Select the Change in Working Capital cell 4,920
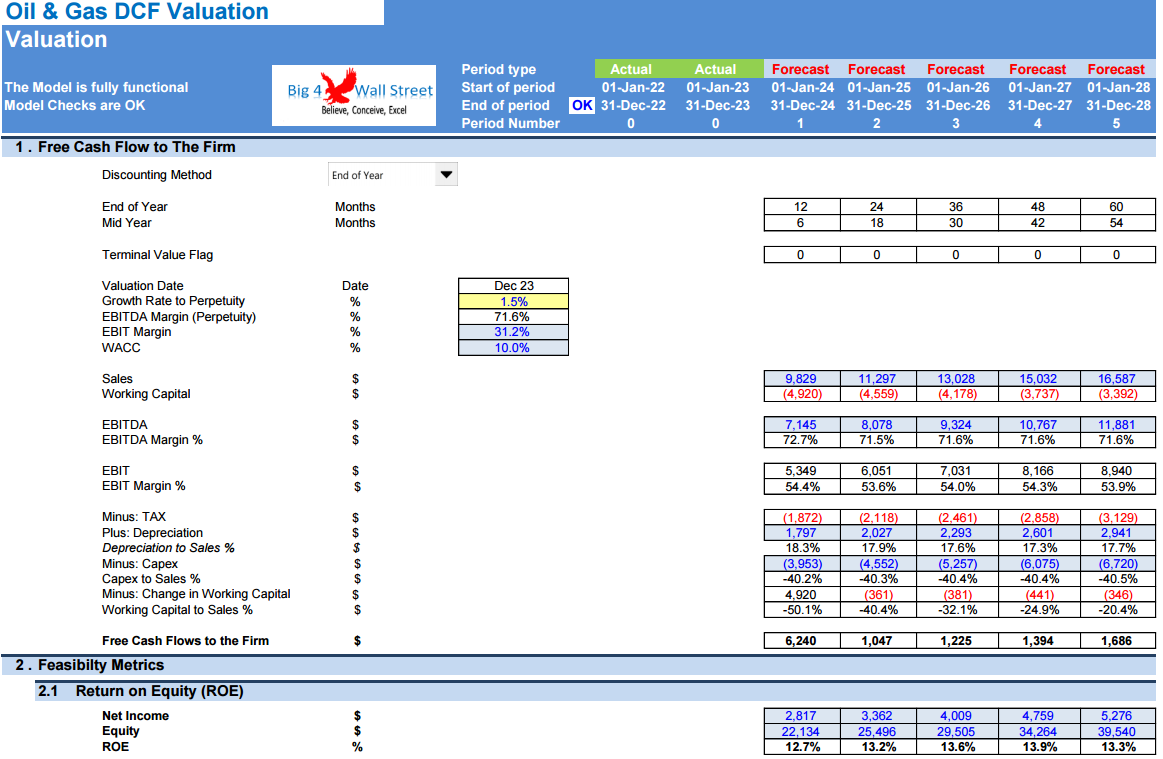The width and height of the screenshot is (1163, 759). pyautogui.click(x=802, y=594)
